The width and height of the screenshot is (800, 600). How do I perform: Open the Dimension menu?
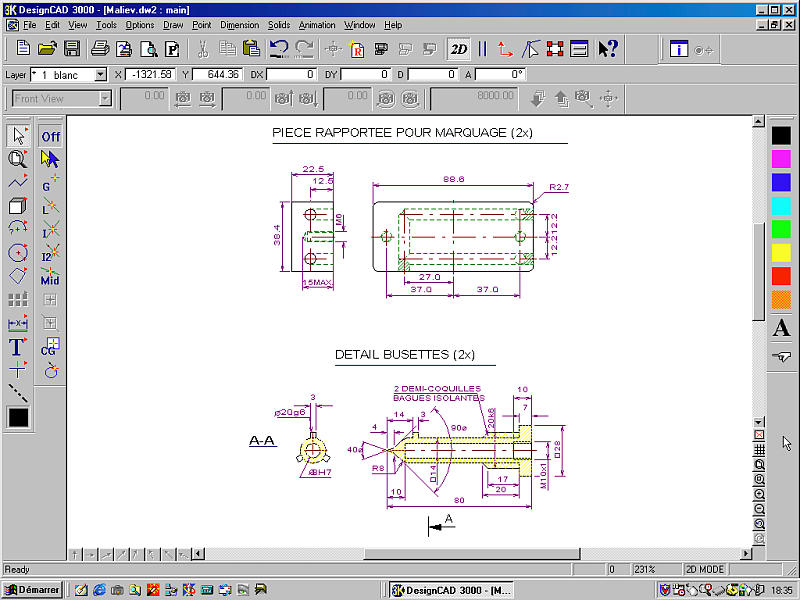point(239,24)
